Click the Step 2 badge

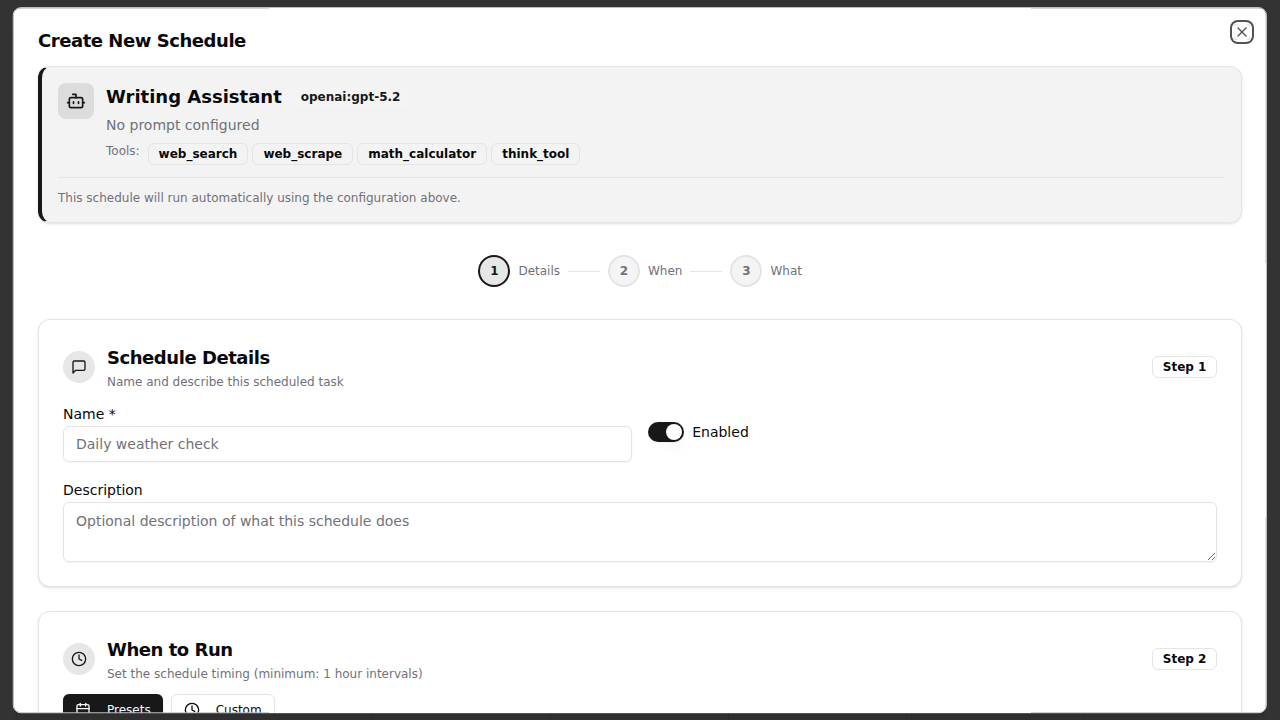[1184, 659]
